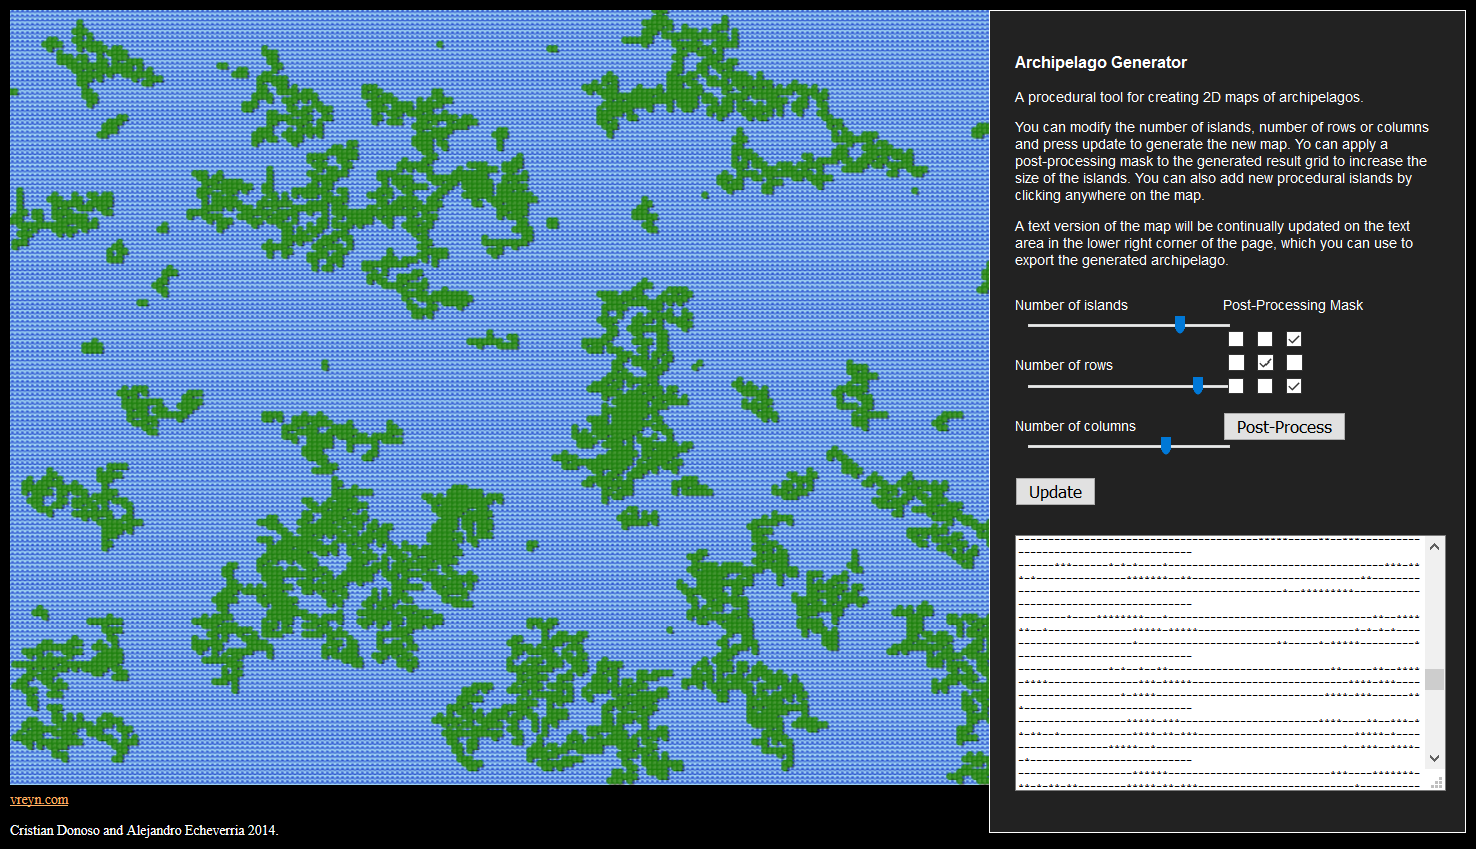Click the text area's corner resize handle
Viewport: 1476px width, 849px height.
tap(1437, 782)
